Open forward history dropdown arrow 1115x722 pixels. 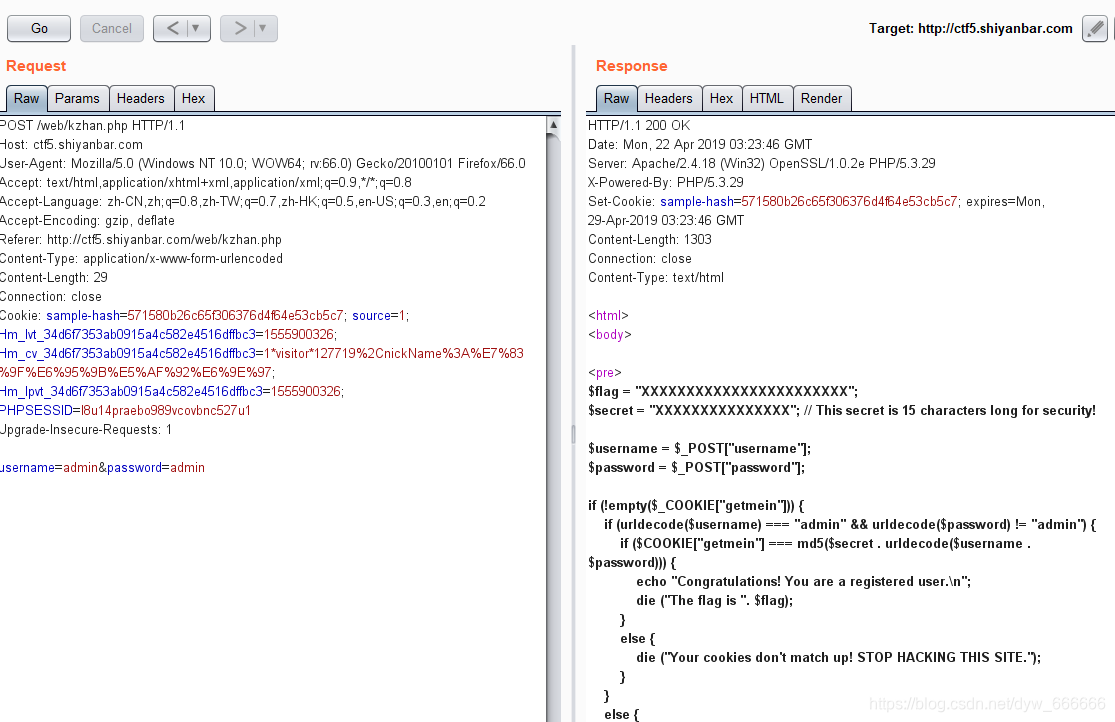point(262,28)
